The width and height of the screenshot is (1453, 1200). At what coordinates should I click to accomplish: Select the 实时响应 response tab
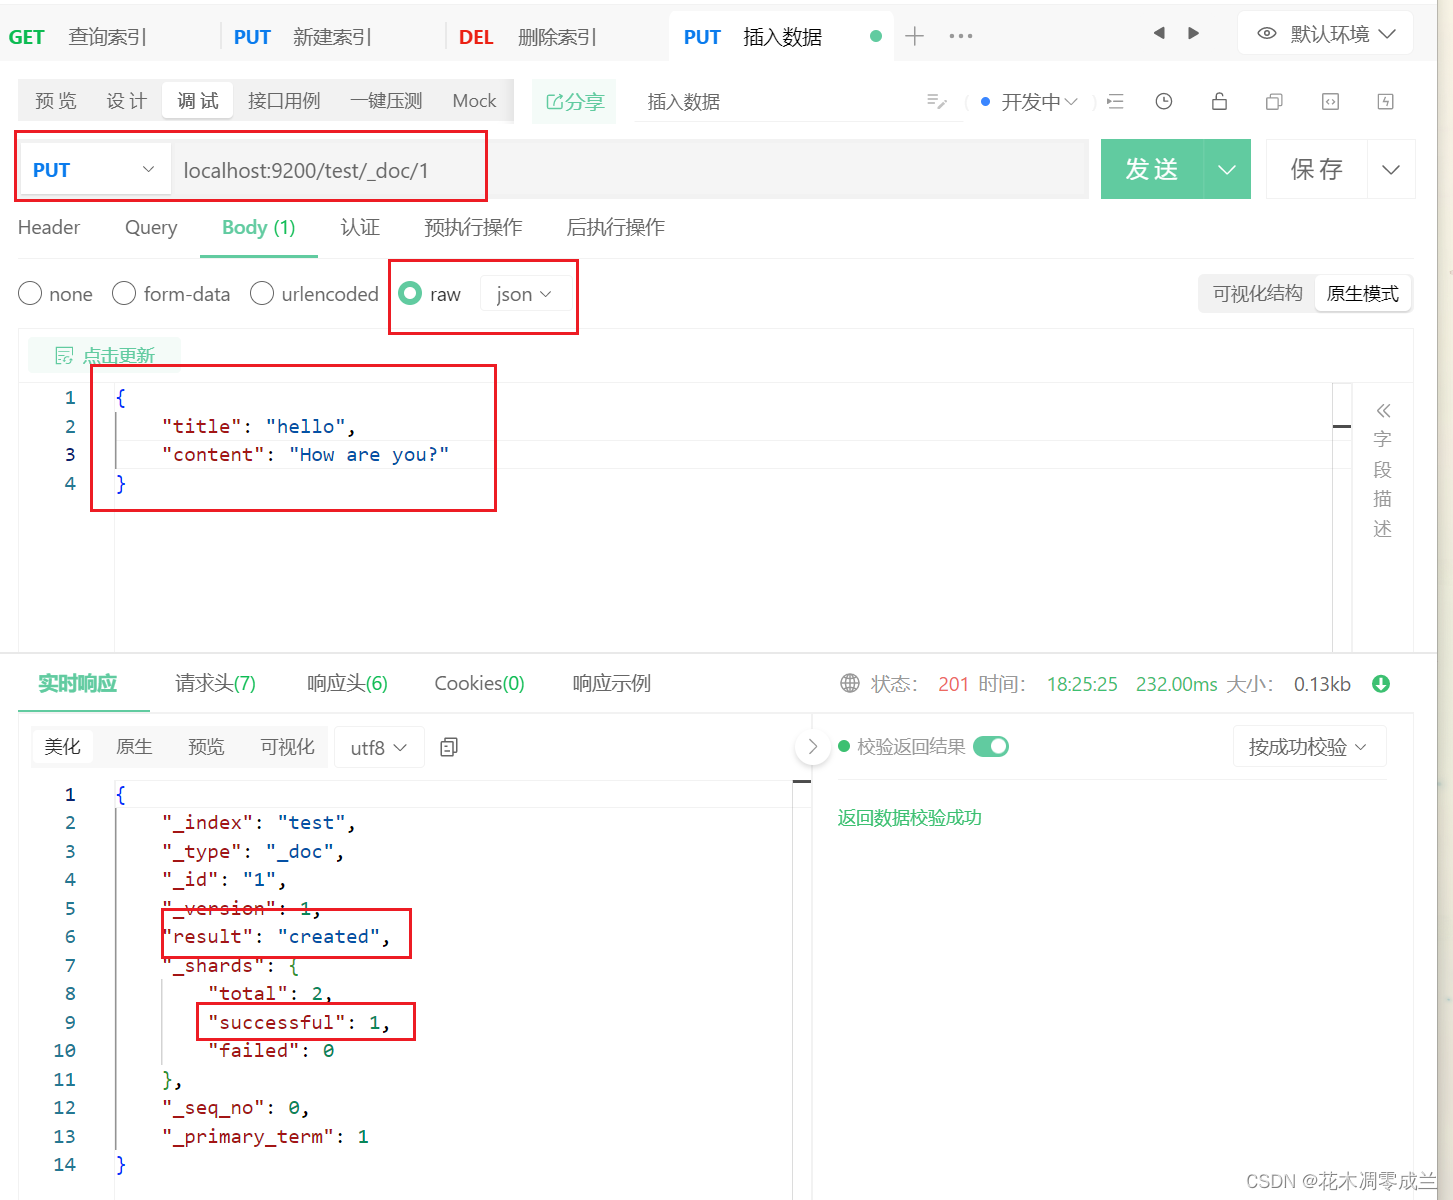pos(77,683)
